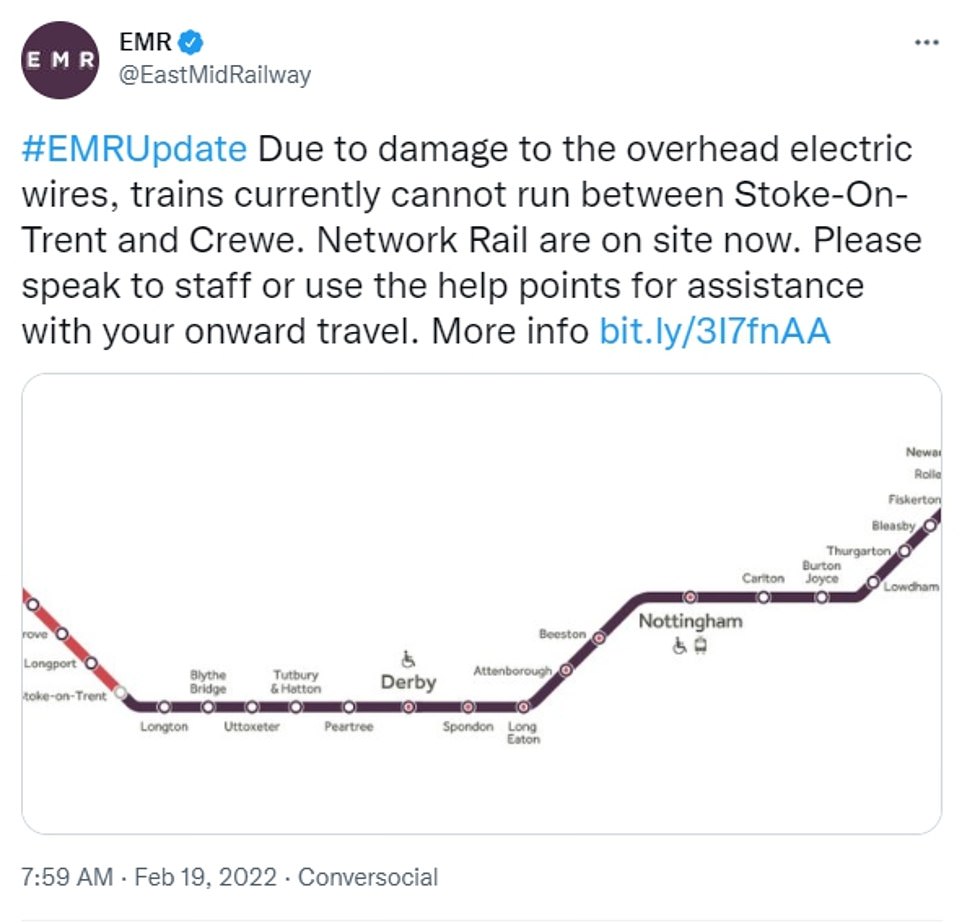The width and height of the screenshot is (962, 923).
Task: Click the Uttoxeter station circle
Action: [252, 707]
